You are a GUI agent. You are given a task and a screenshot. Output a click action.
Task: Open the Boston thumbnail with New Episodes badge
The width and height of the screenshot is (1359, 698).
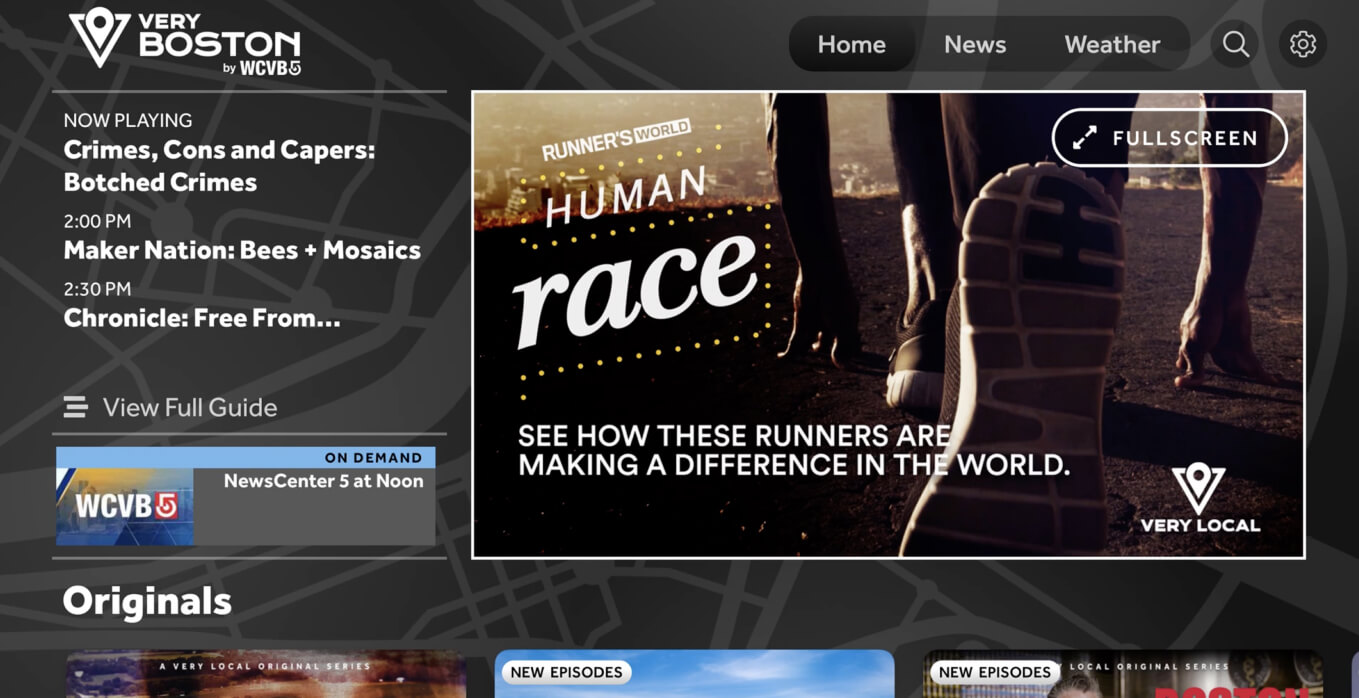1122,675
